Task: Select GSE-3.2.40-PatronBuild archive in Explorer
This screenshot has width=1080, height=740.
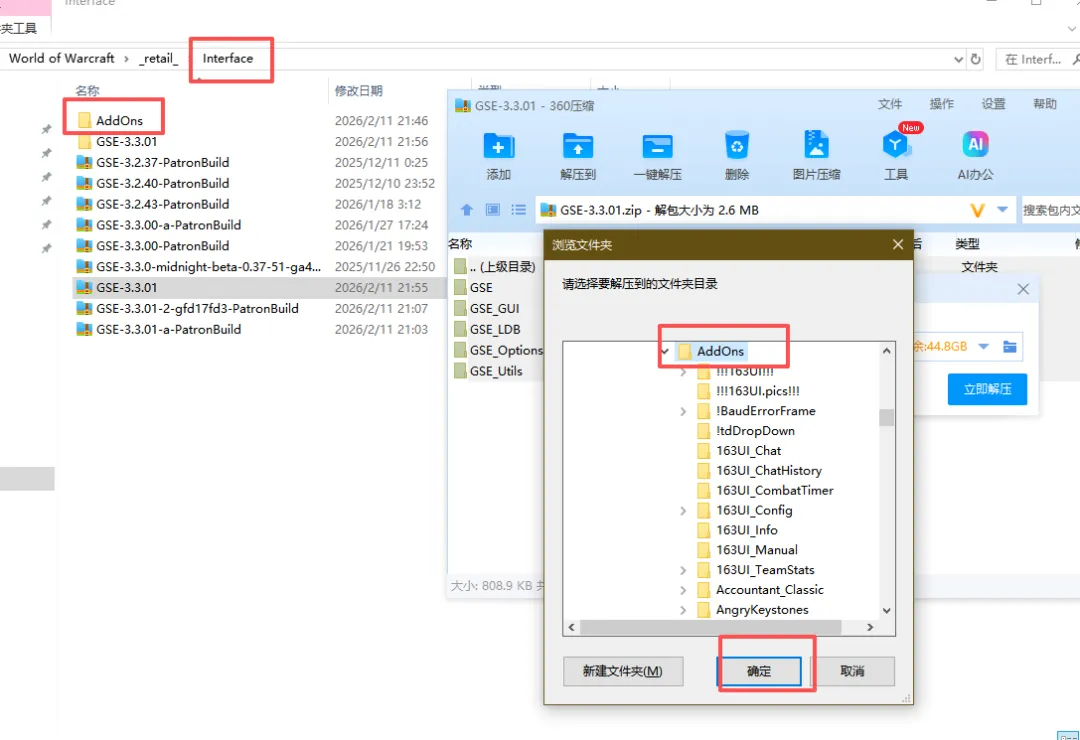Action: pyautogui.click(x=153, y=183)
